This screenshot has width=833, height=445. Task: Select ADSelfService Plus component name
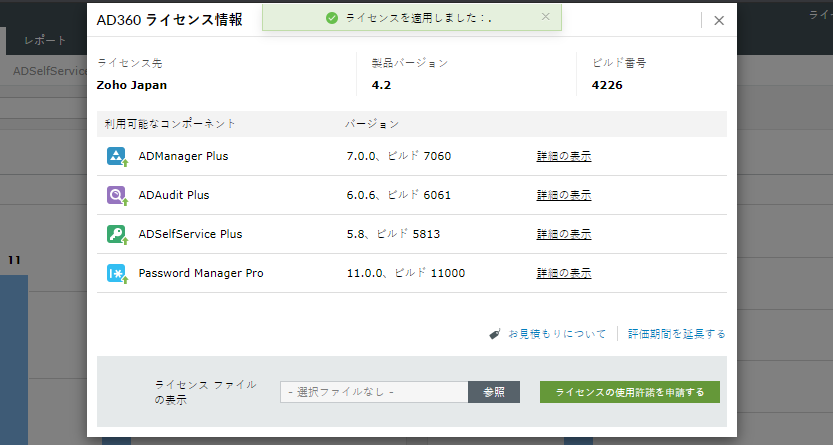point(190,234)
